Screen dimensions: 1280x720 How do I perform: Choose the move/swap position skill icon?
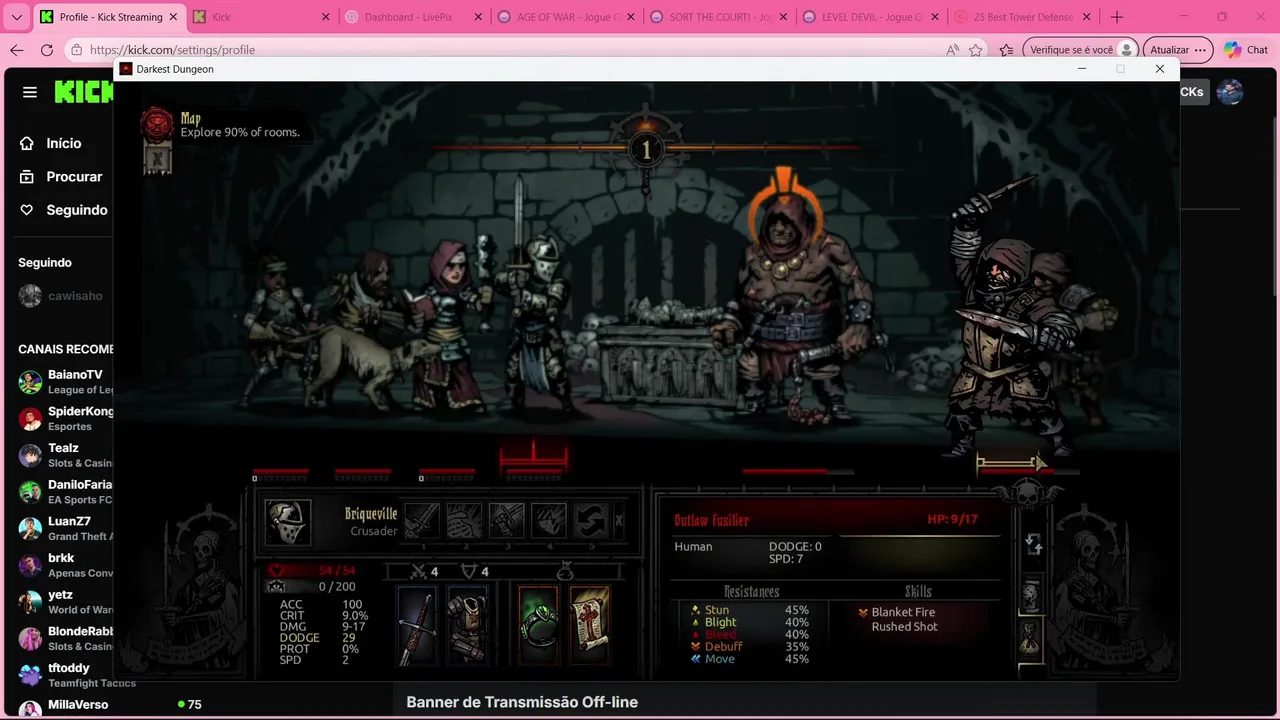click(x=590, y=520)
